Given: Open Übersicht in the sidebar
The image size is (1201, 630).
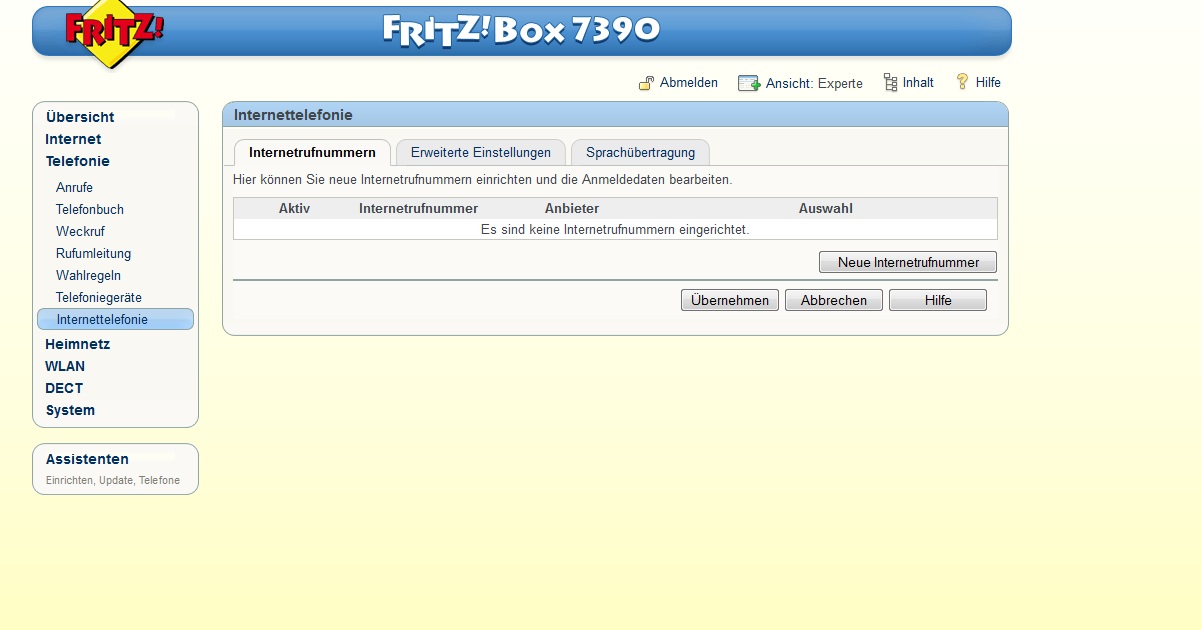Looking at the screenshot, I should 80,117.
